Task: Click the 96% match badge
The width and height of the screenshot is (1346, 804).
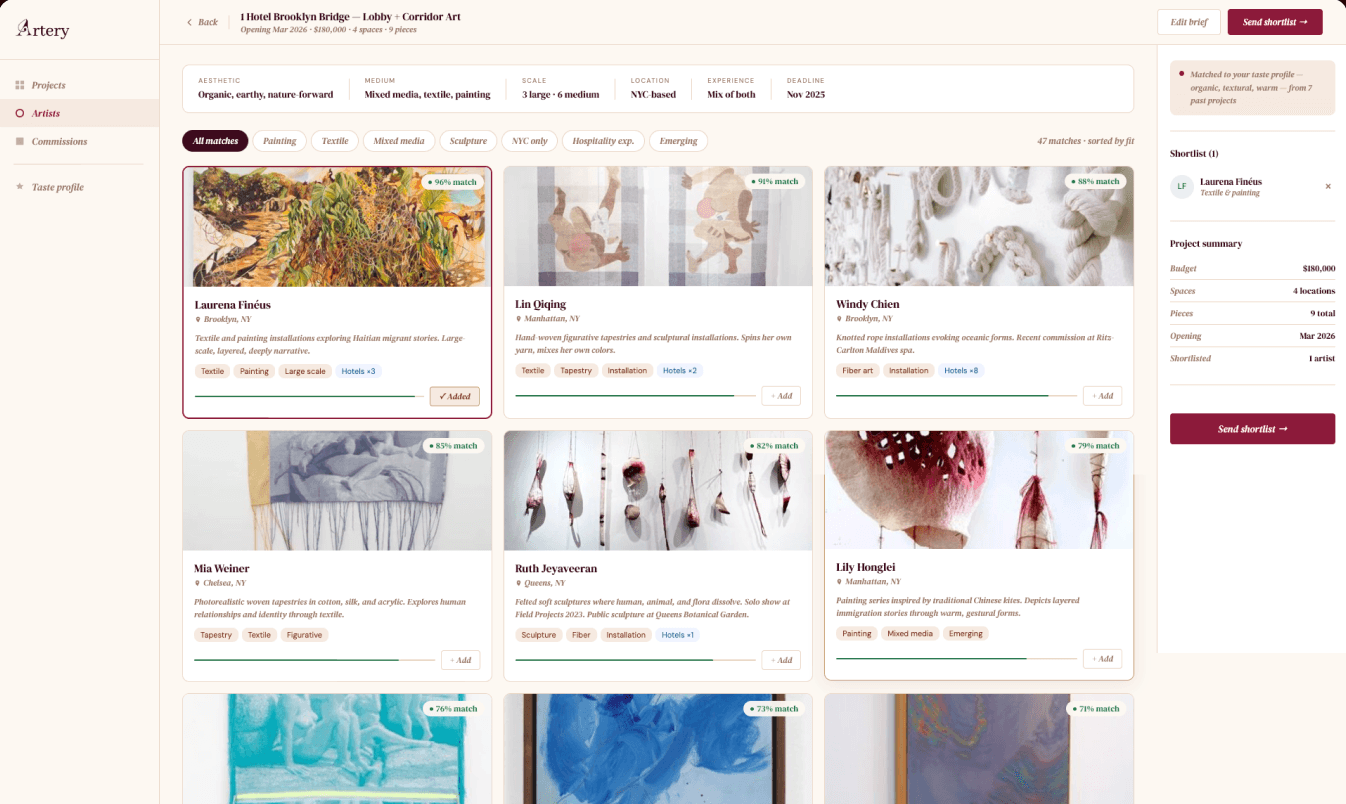Action: (x=453, y=182)
